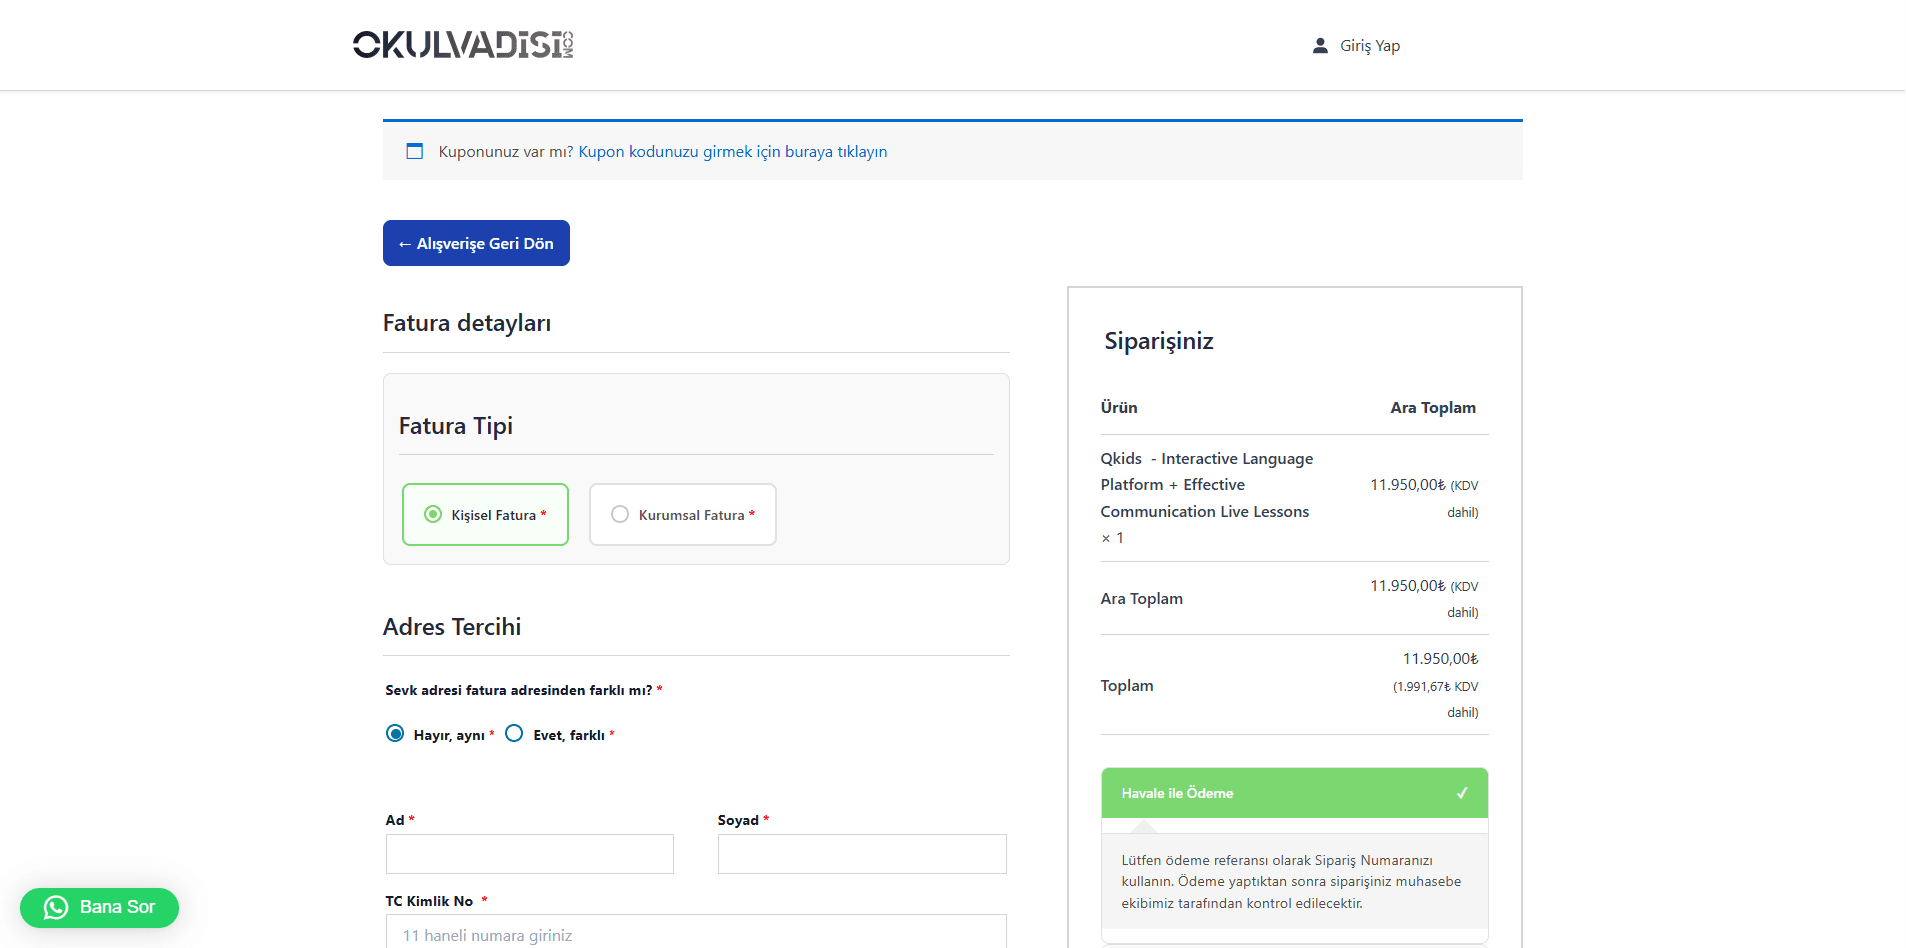1906x948 pixels.
Task: Select the Kurumsal Fatura option
Action: pos(620,514)
